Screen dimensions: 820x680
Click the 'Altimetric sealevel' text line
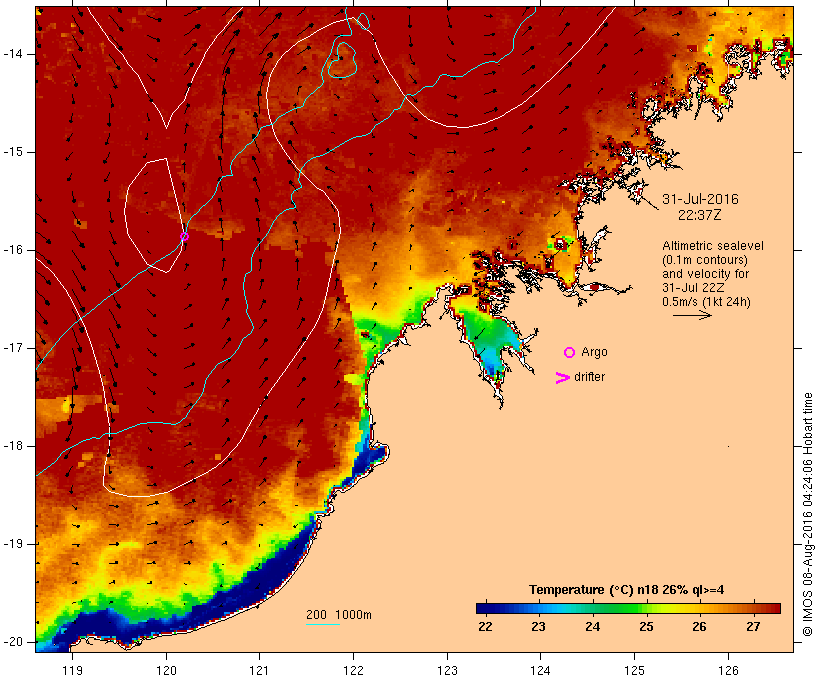tap(713, 246)
